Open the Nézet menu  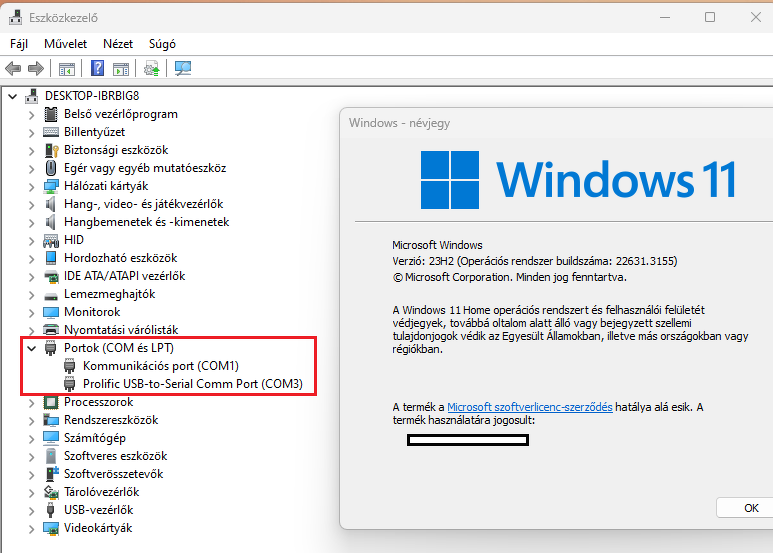point(118,44)
